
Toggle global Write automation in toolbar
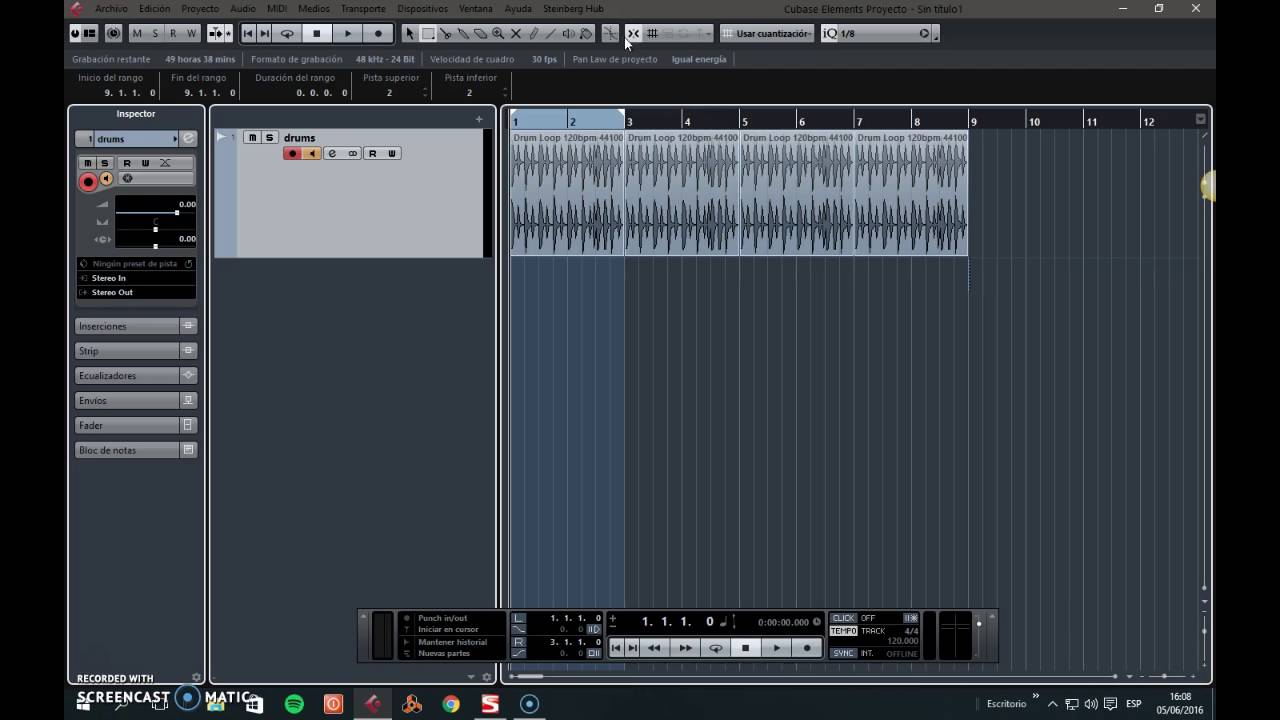pos(191,33)
